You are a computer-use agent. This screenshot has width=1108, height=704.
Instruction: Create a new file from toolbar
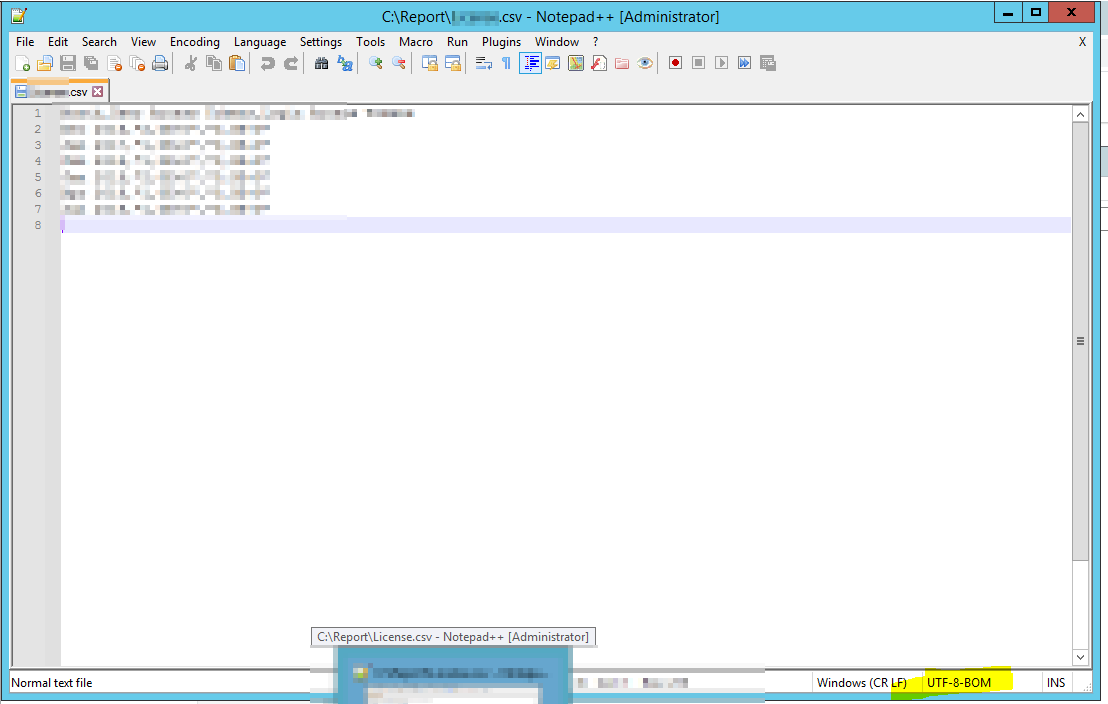click(23, 64)
